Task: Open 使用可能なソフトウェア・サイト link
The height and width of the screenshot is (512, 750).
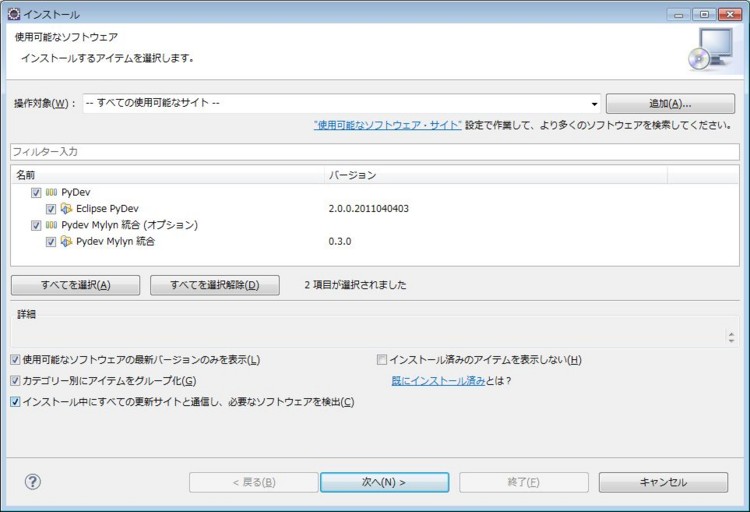Action: [x=387, y=125]
